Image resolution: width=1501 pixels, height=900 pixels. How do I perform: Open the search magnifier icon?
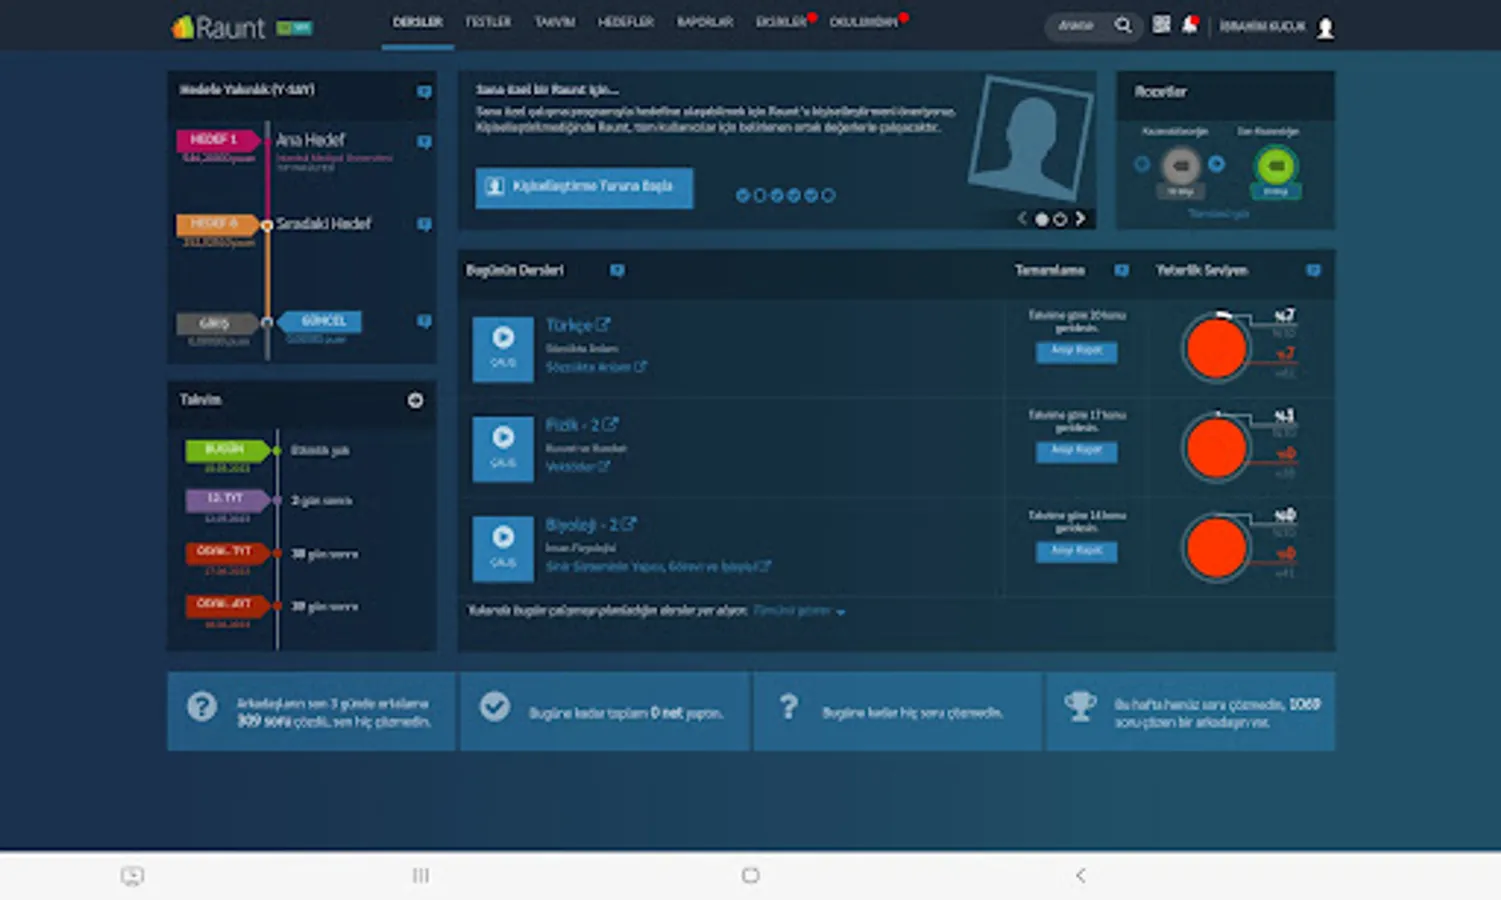[1123, 25]
